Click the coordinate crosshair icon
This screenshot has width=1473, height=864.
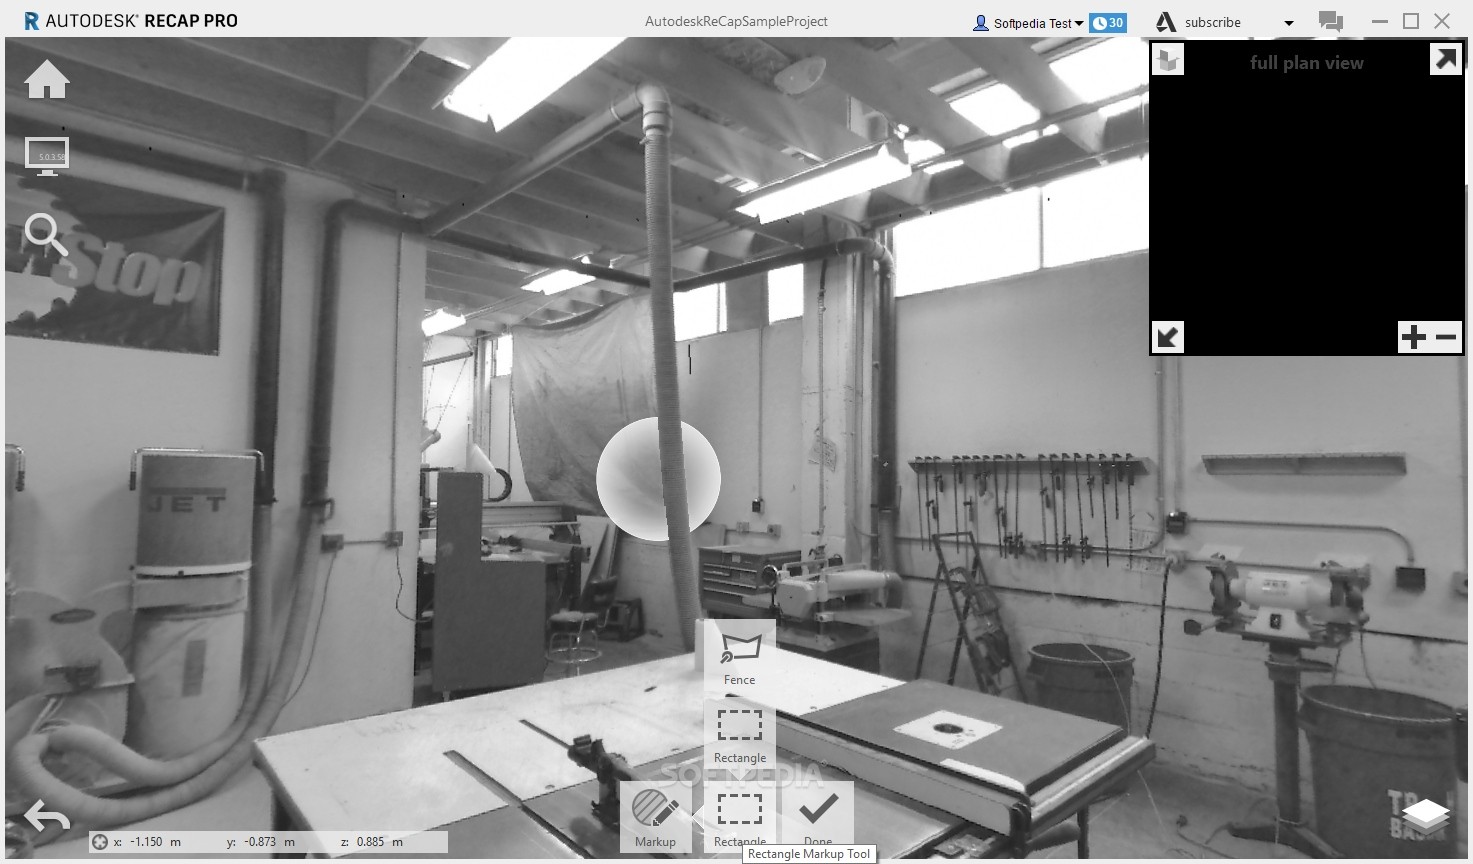coord(100,842)
